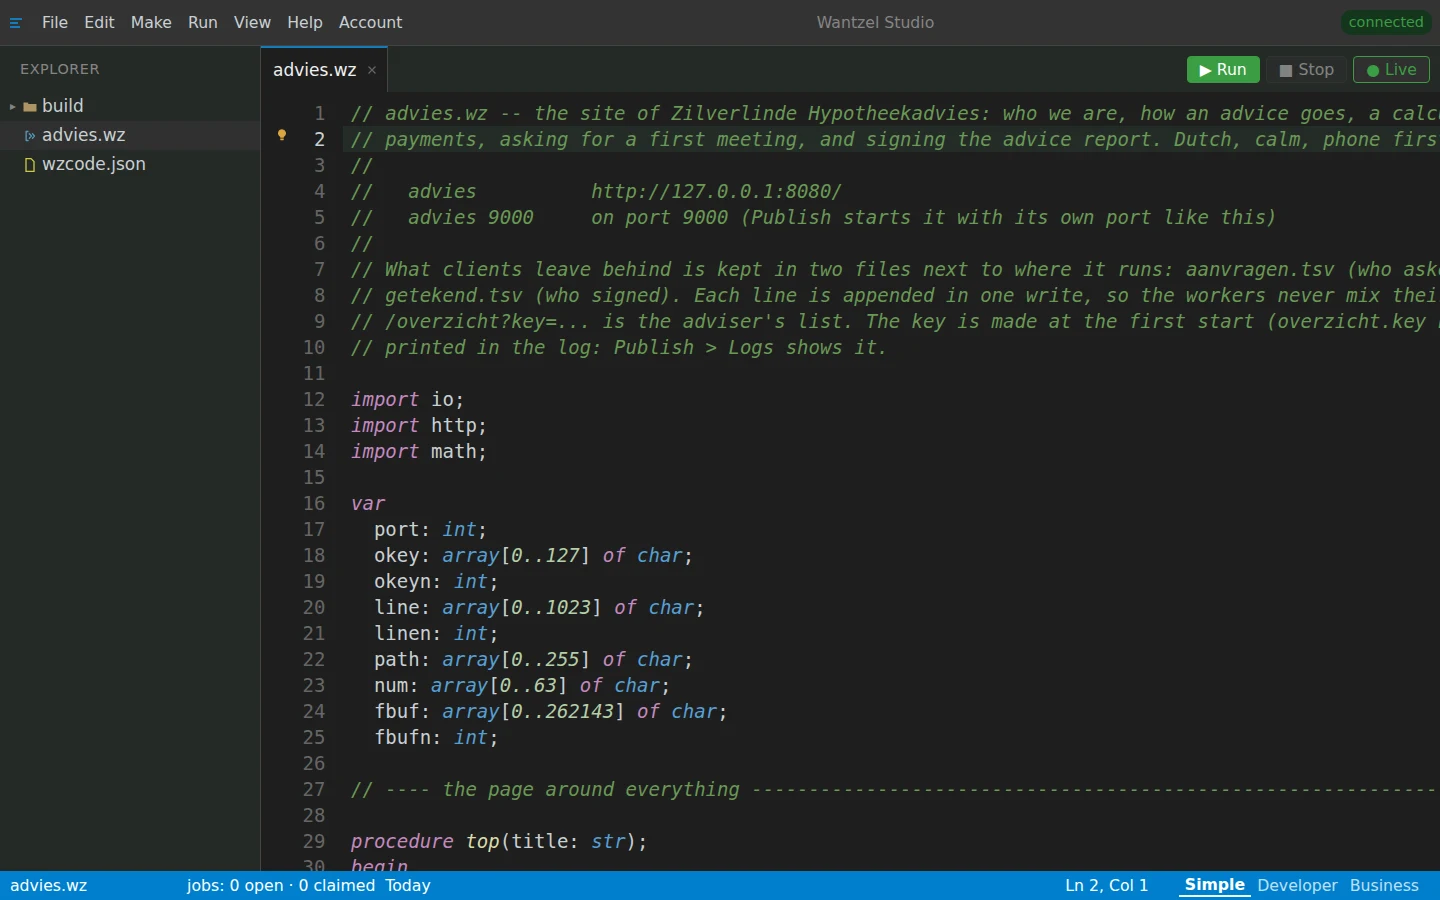Switch to Simple mode in the status bar
Viewport: 1440px width, 900px height.
click(1215, 885)
